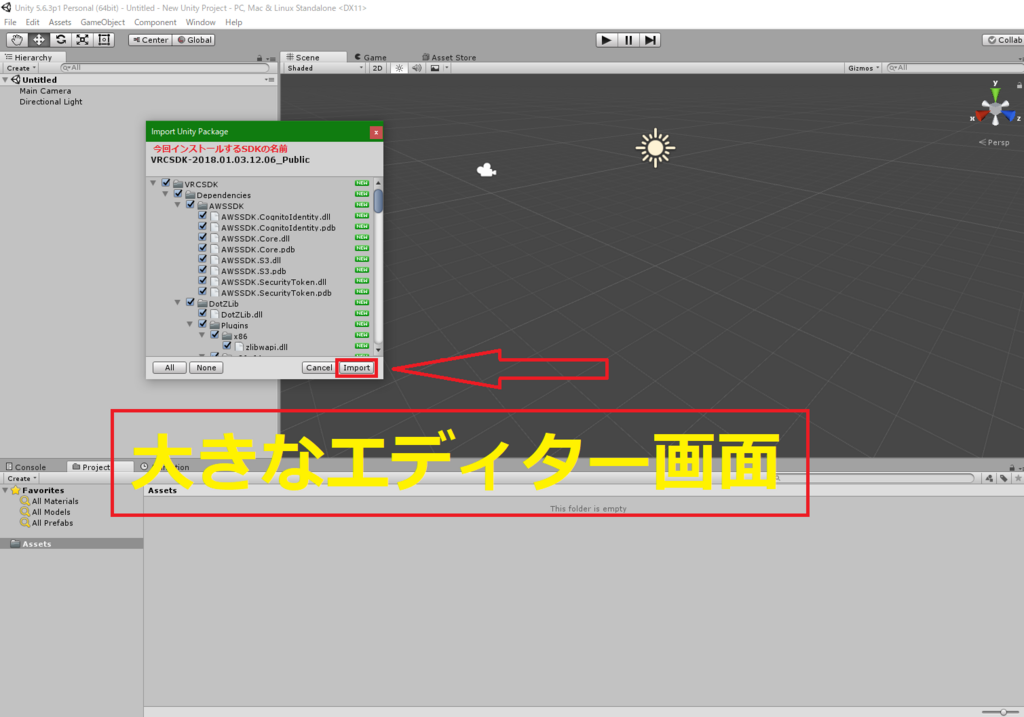
Task: Click Import in package dialog
Action: point(357,368)
